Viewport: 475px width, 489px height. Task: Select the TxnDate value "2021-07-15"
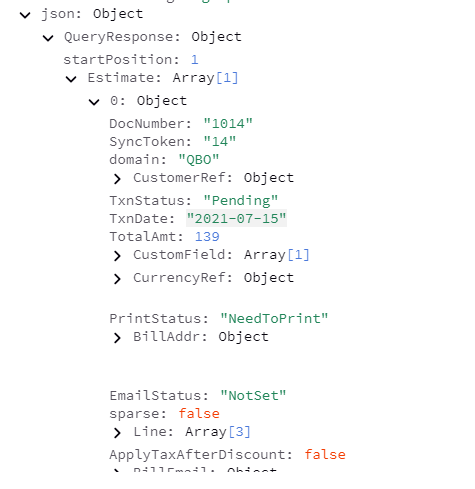click(x=236, y=219)
